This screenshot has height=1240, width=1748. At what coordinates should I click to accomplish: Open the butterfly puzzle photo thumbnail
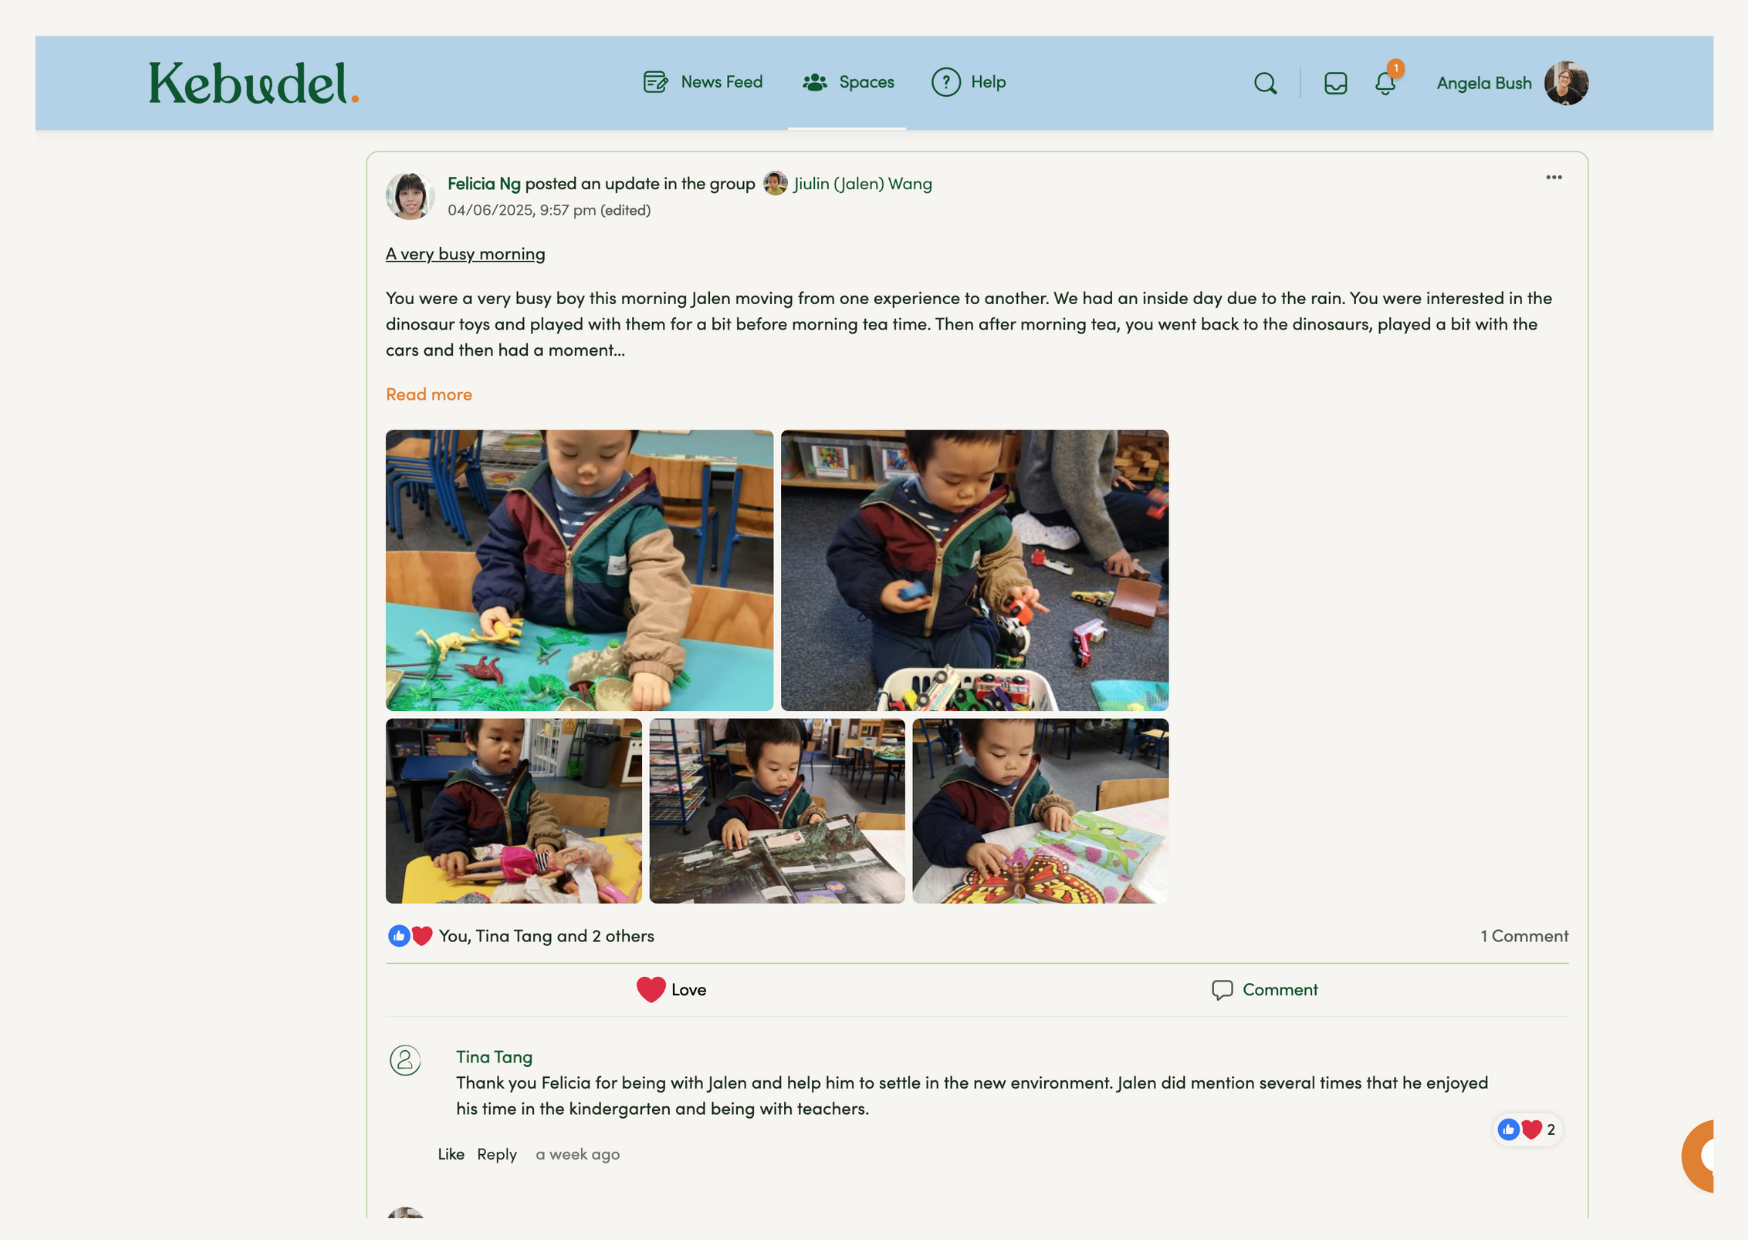point(1040,811)
